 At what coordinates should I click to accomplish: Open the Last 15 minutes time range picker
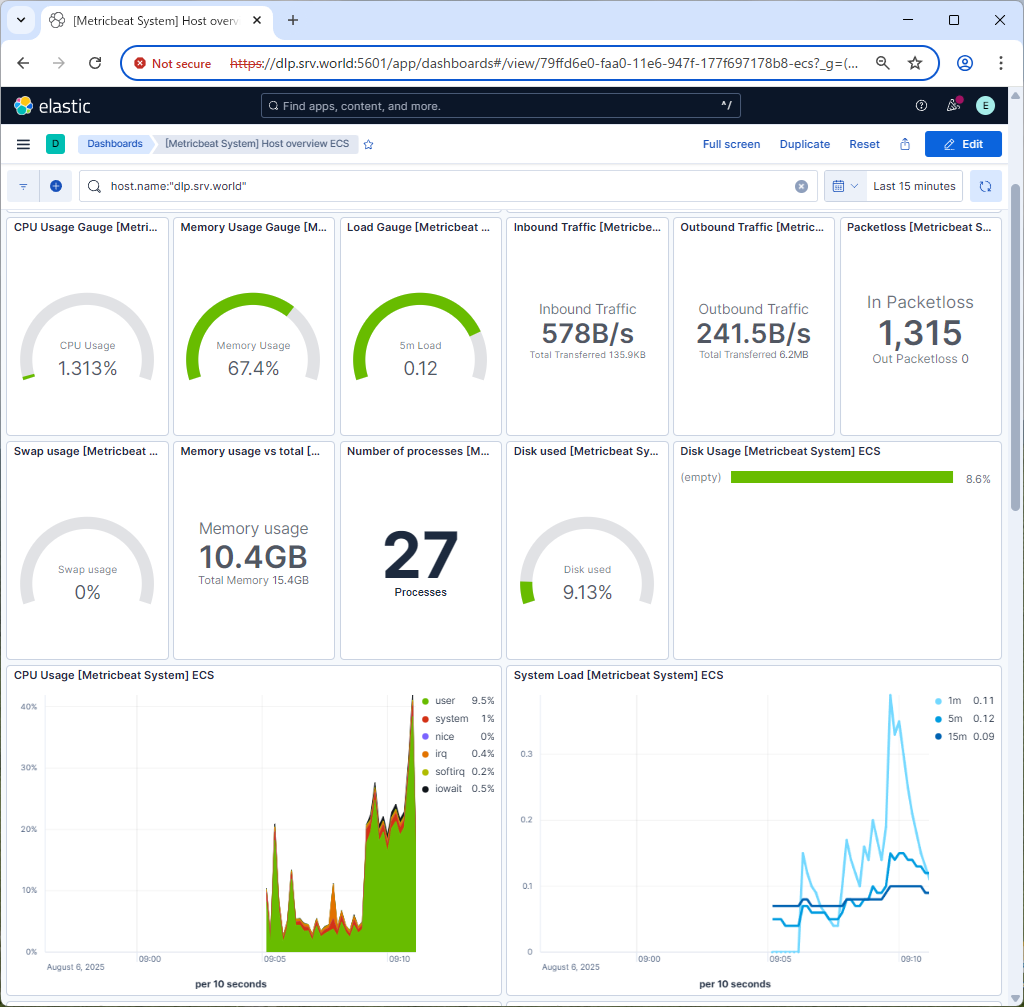click(x=913, y=186)
